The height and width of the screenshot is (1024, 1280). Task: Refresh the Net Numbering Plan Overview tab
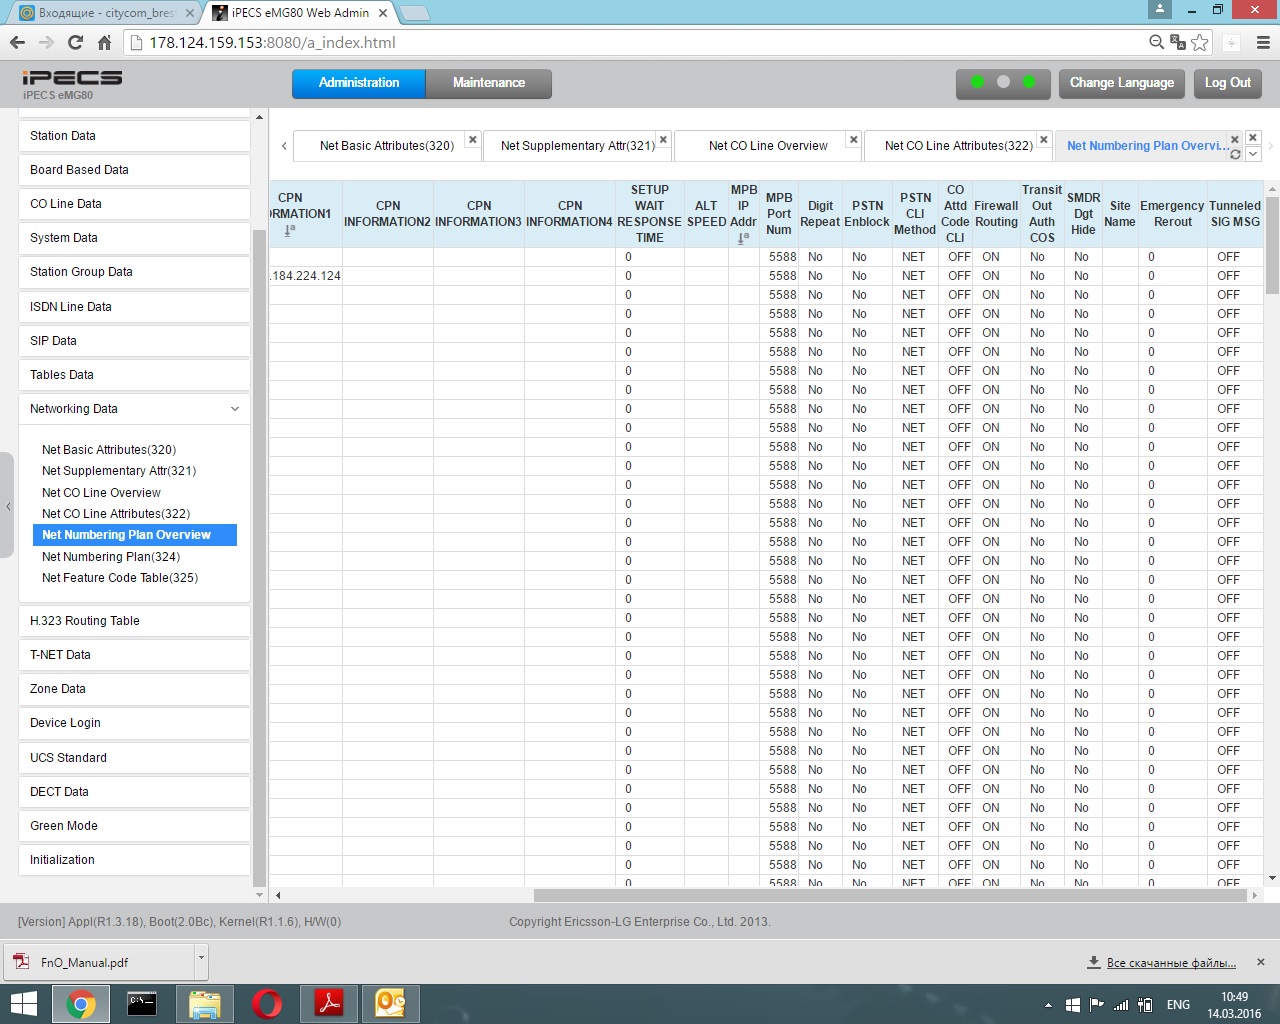1235,155
